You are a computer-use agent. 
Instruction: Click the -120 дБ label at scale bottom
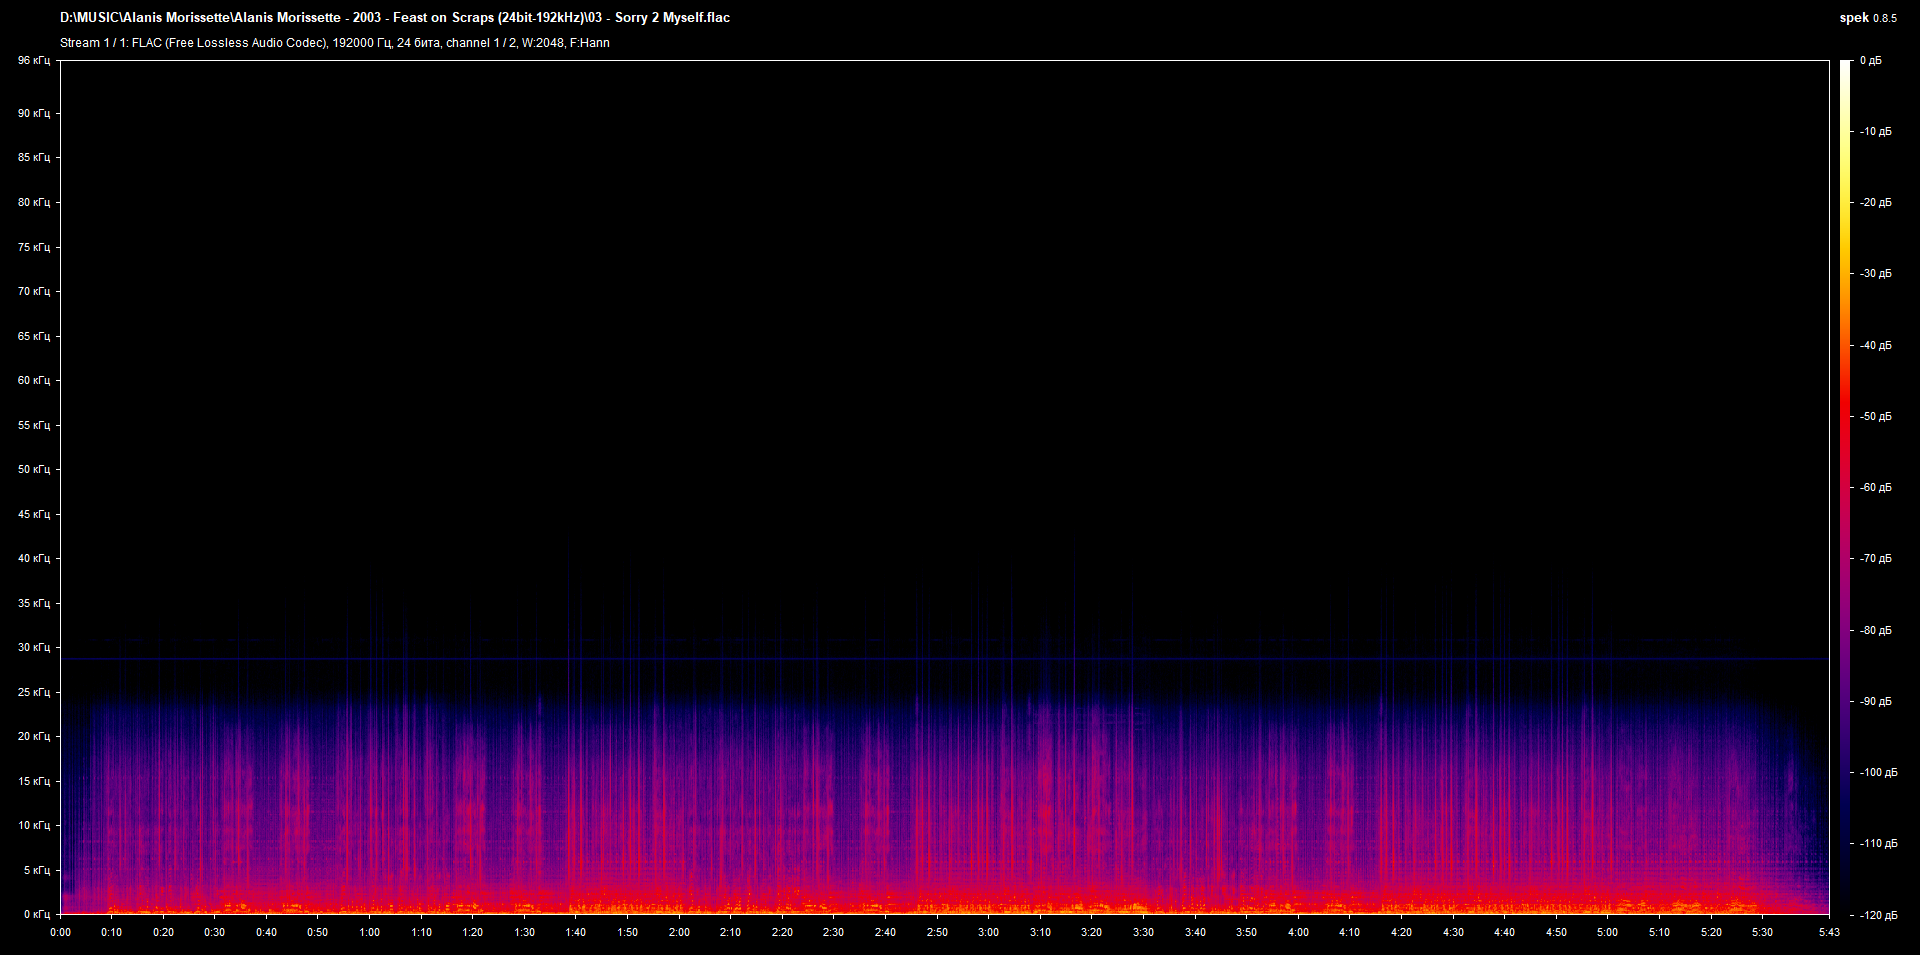click(1877, 915)
